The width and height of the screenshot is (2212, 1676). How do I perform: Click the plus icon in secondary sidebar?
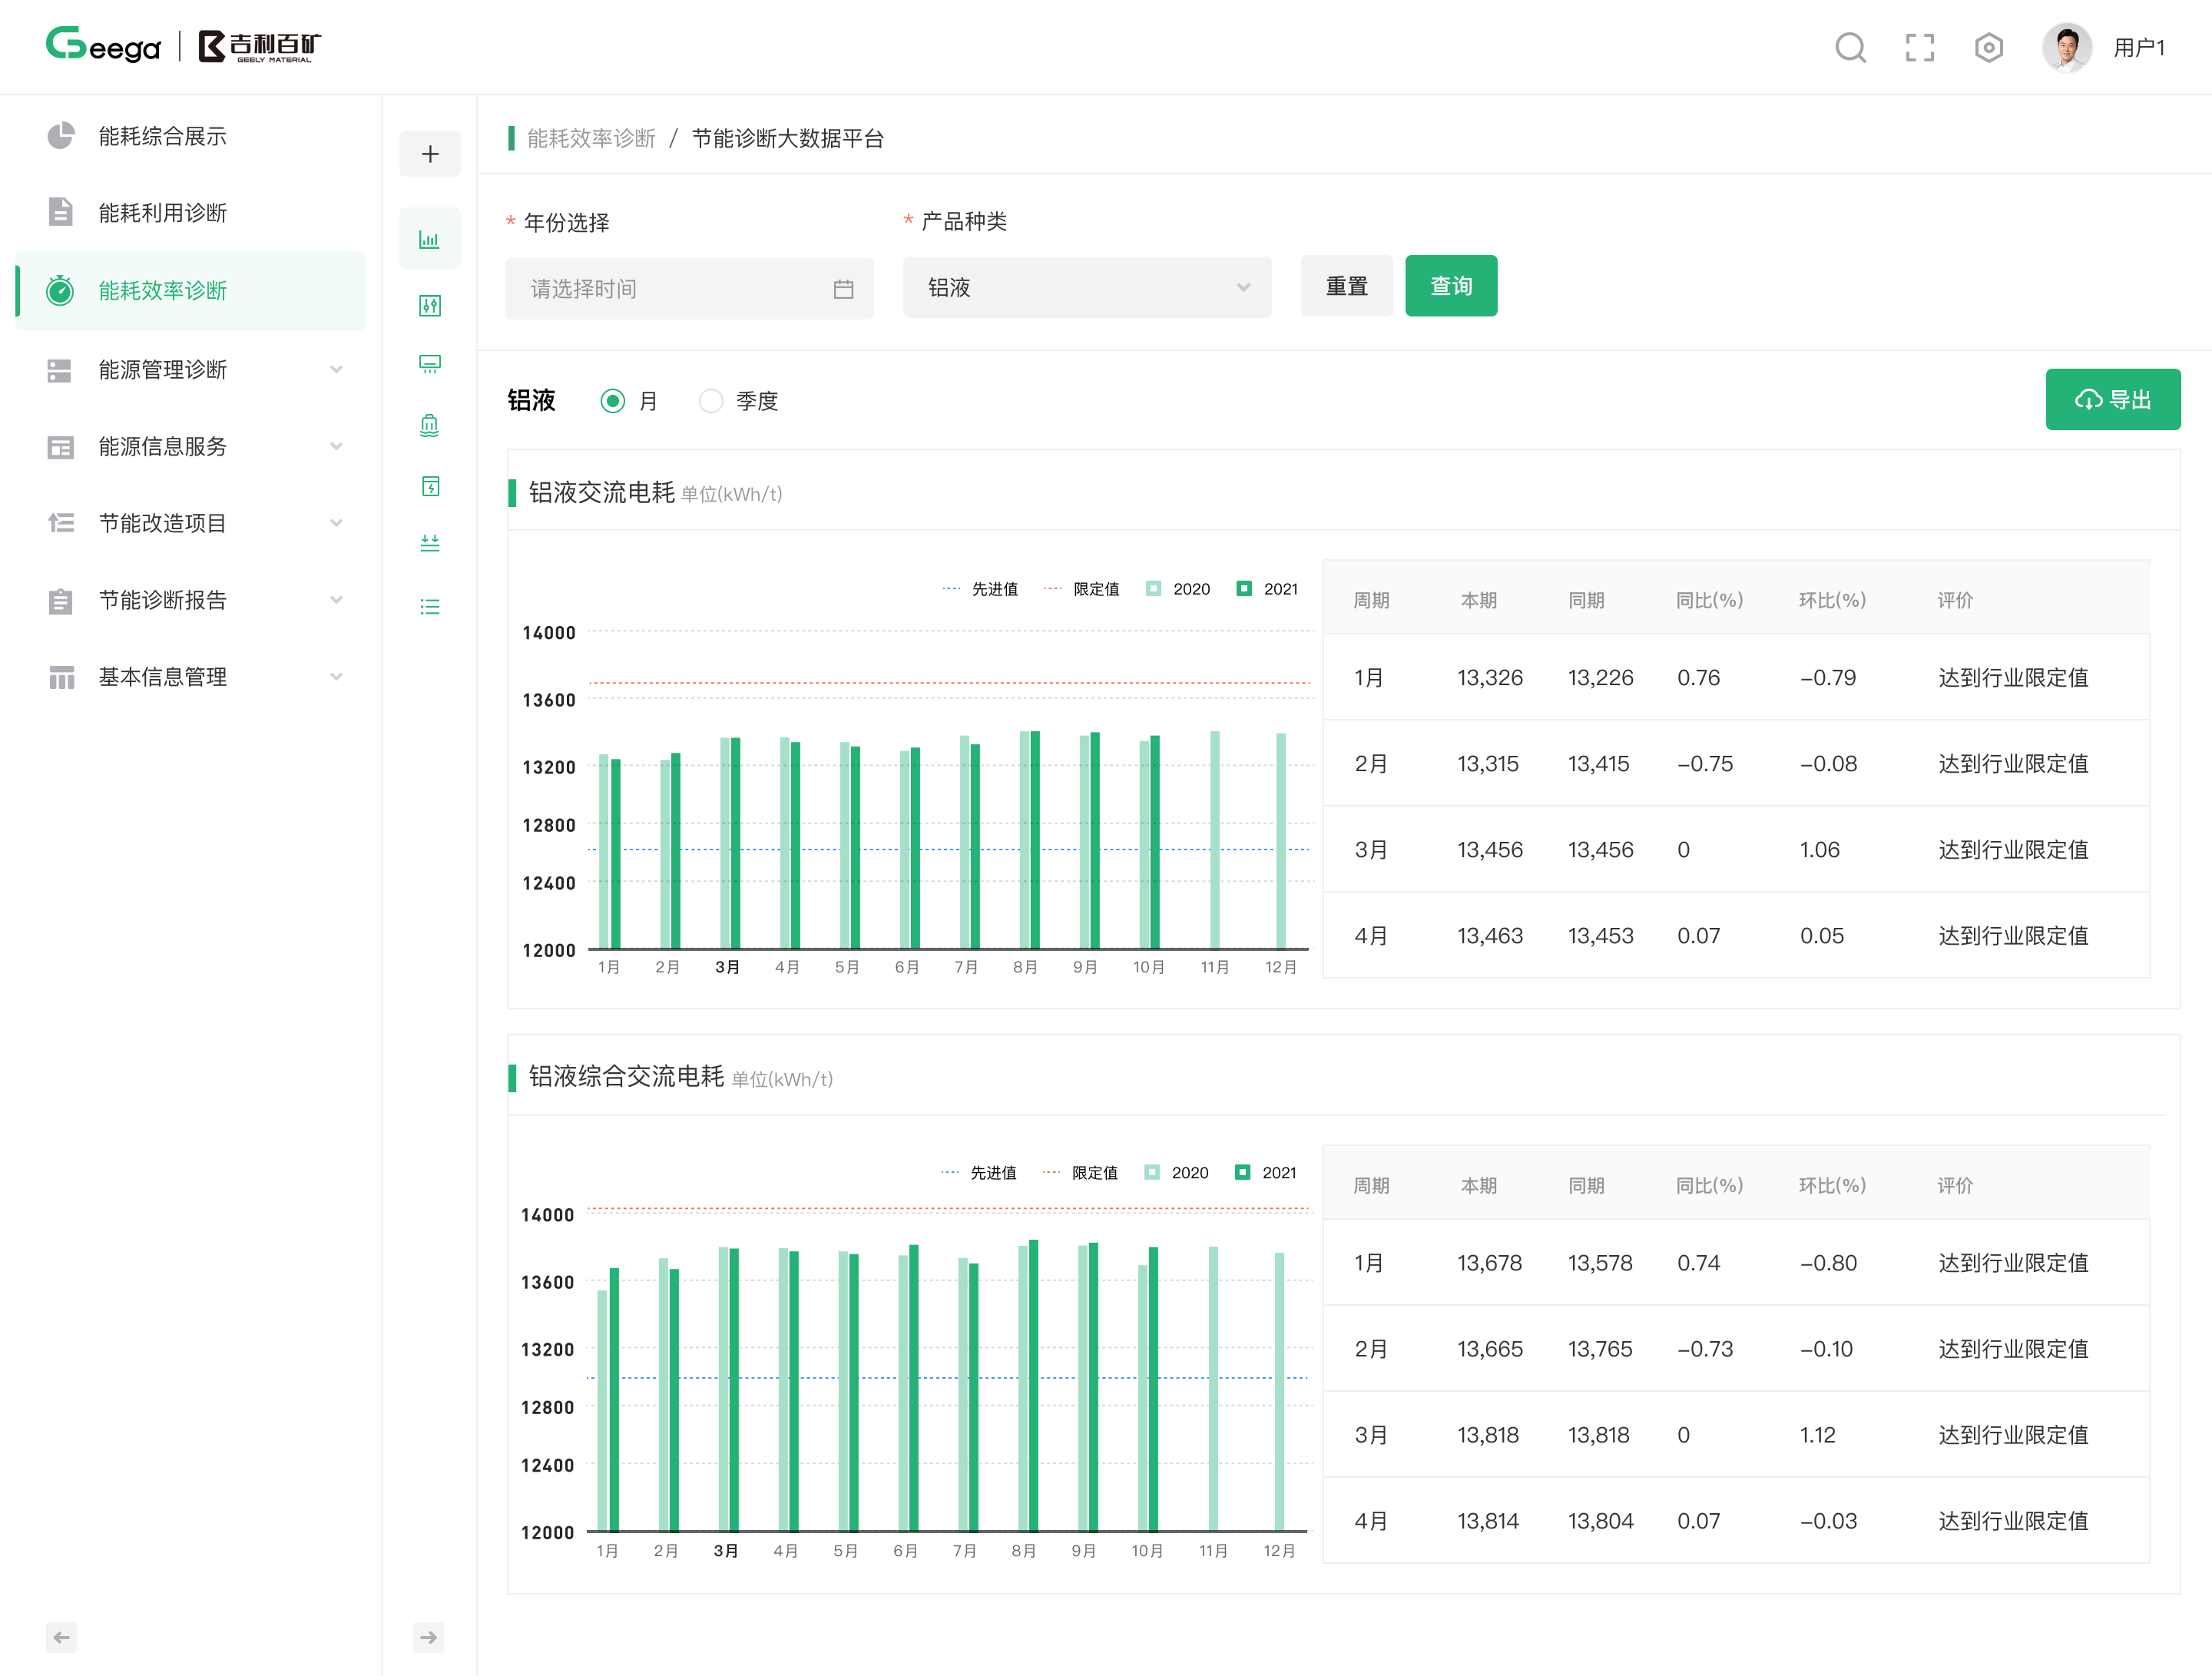pyautogui.click(x=430, y=154)
